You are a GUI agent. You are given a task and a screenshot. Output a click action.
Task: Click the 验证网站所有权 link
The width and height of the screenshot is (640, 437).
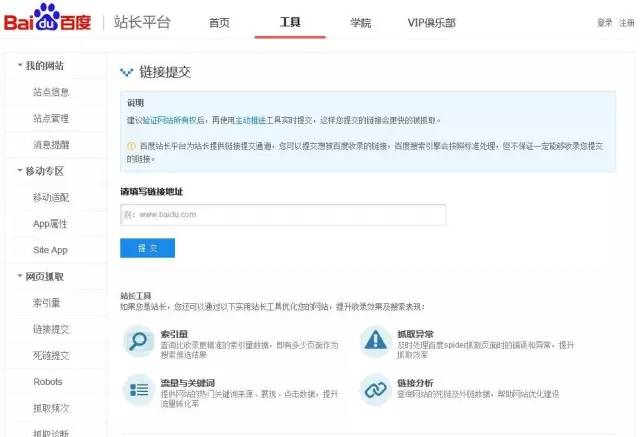(169, 120)
